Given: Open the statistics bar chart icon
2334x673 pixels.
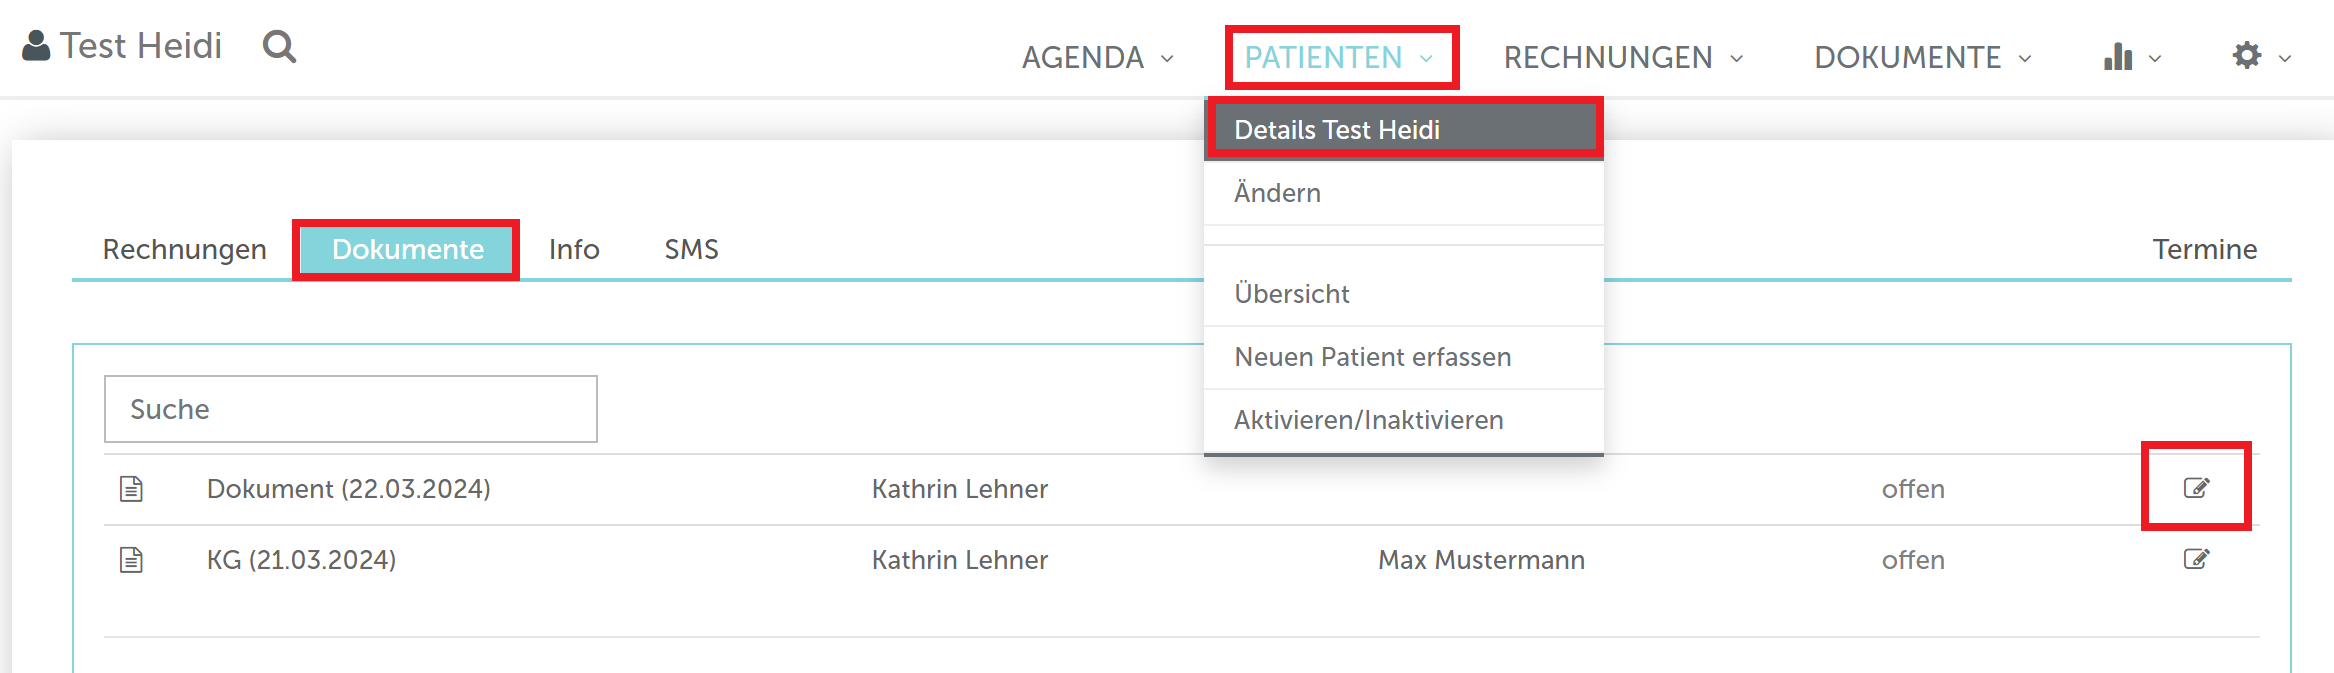Looking at the screenshot, I should pyautogui.click(x=2117, y=57).
